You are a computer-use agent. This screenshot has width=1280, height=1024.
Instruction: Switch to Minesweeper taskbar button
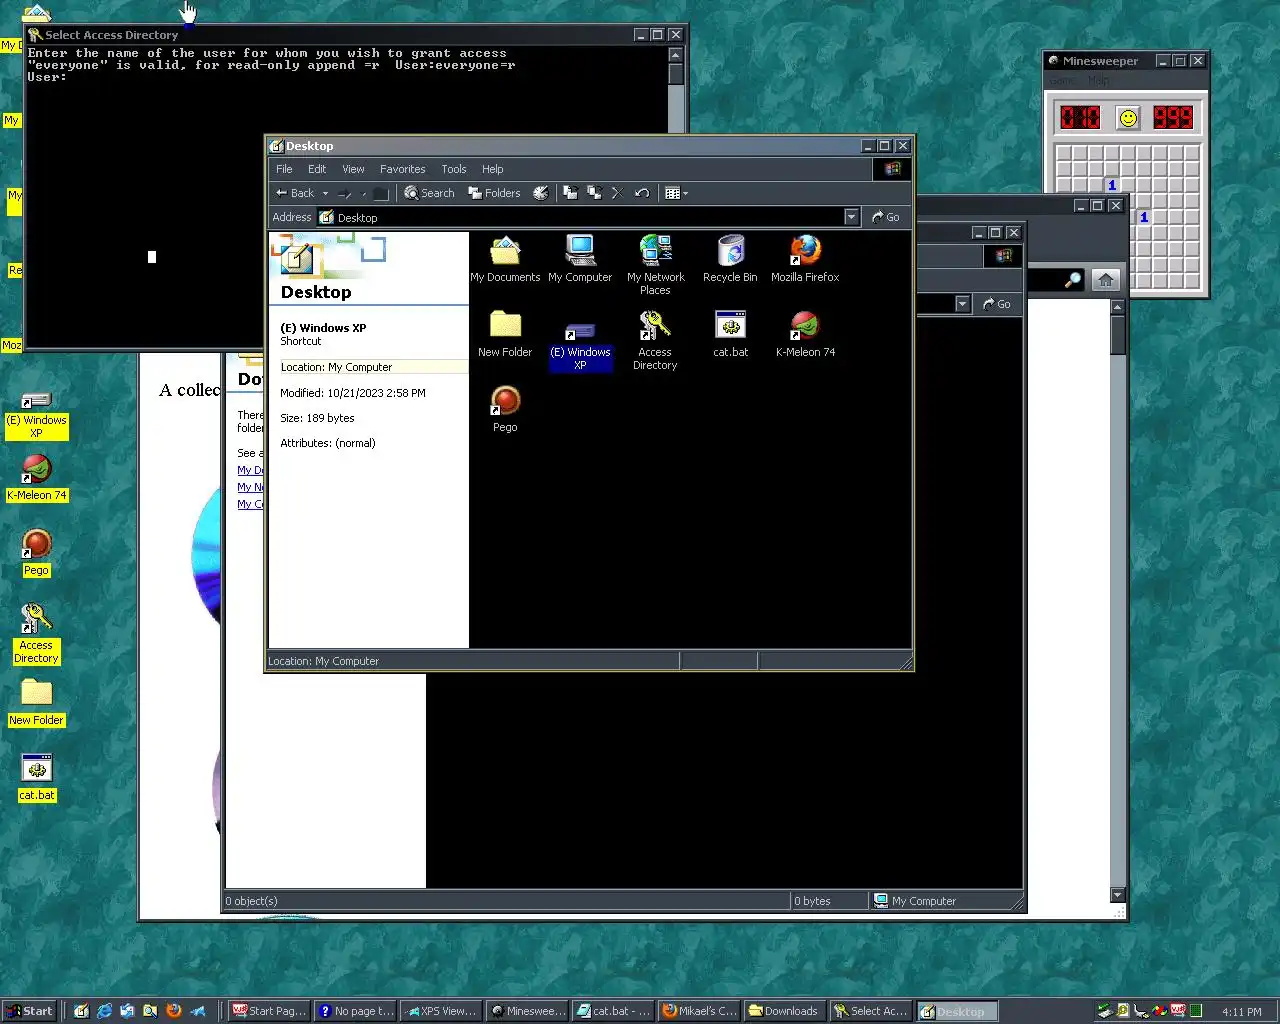click(x=528, y=1011)
